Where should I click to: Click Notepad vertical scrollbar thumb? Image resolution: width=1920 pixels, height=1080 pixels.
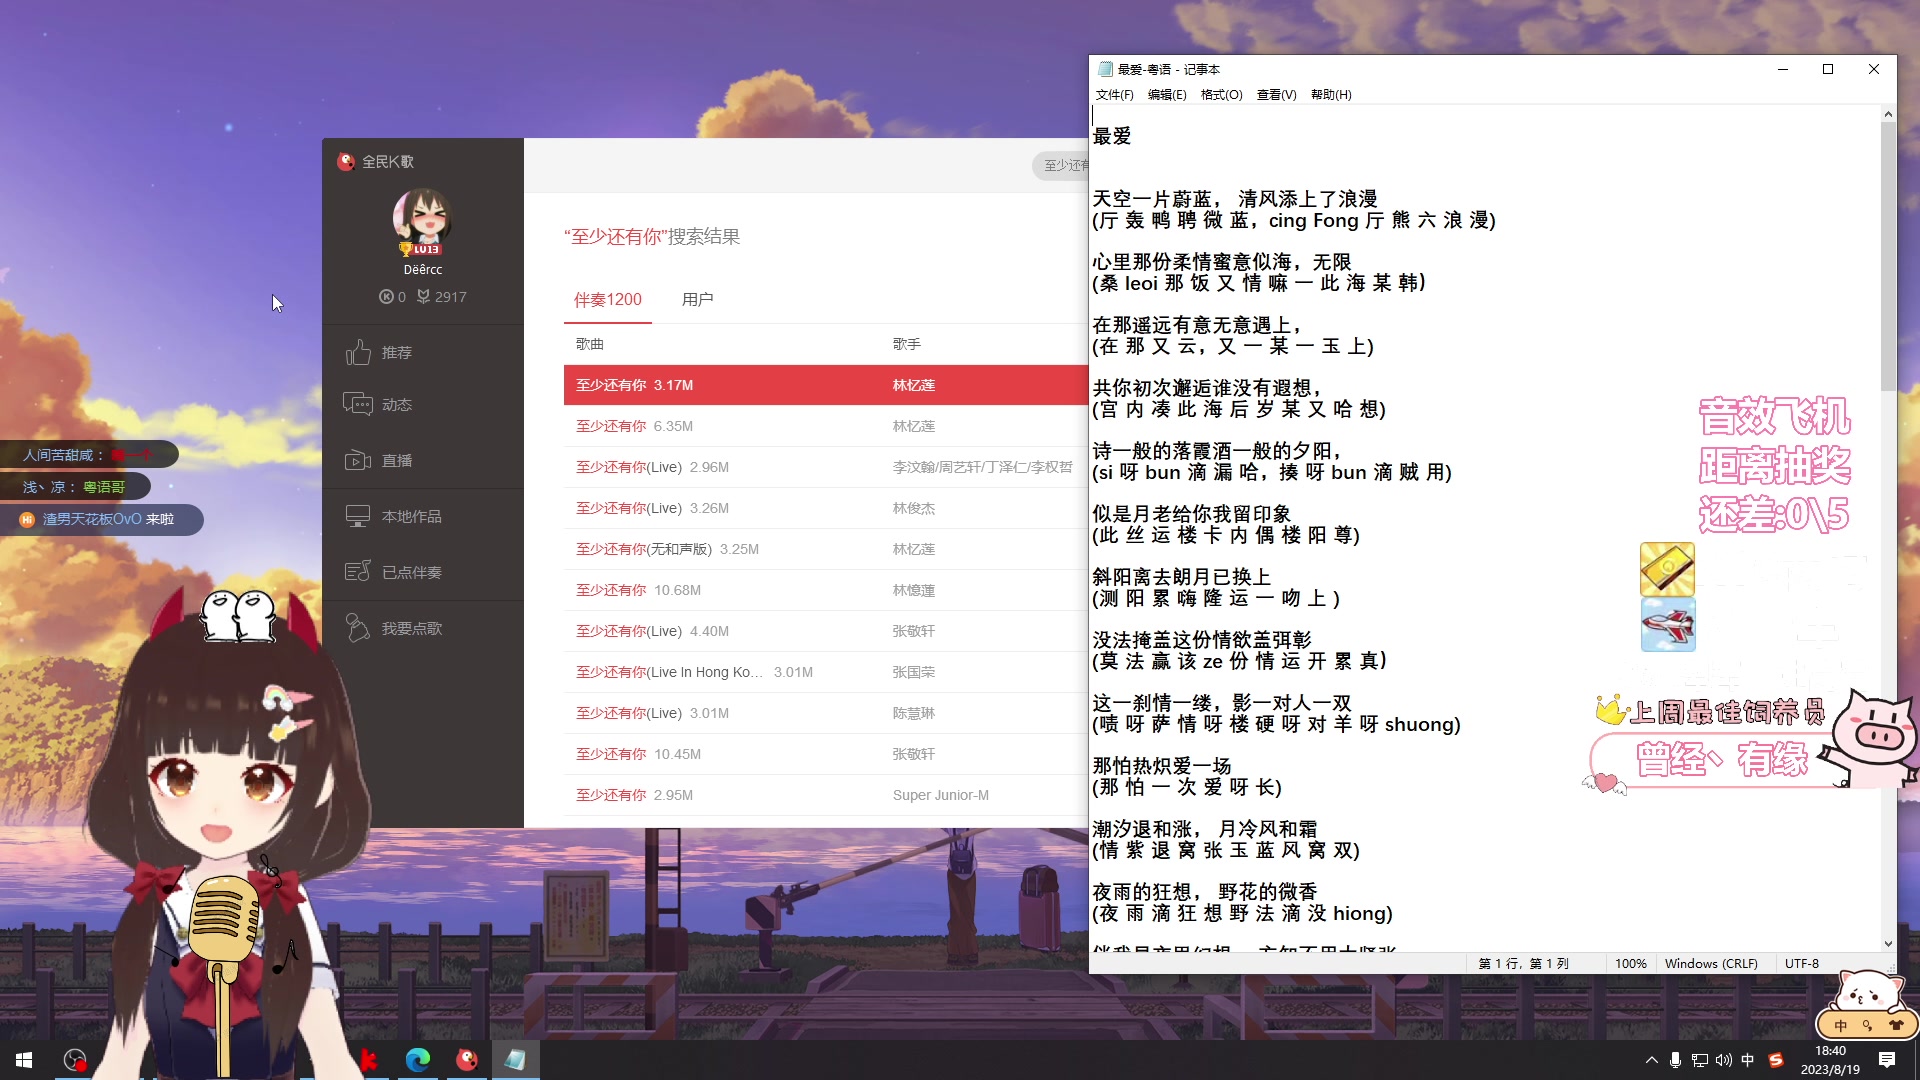1888,256
